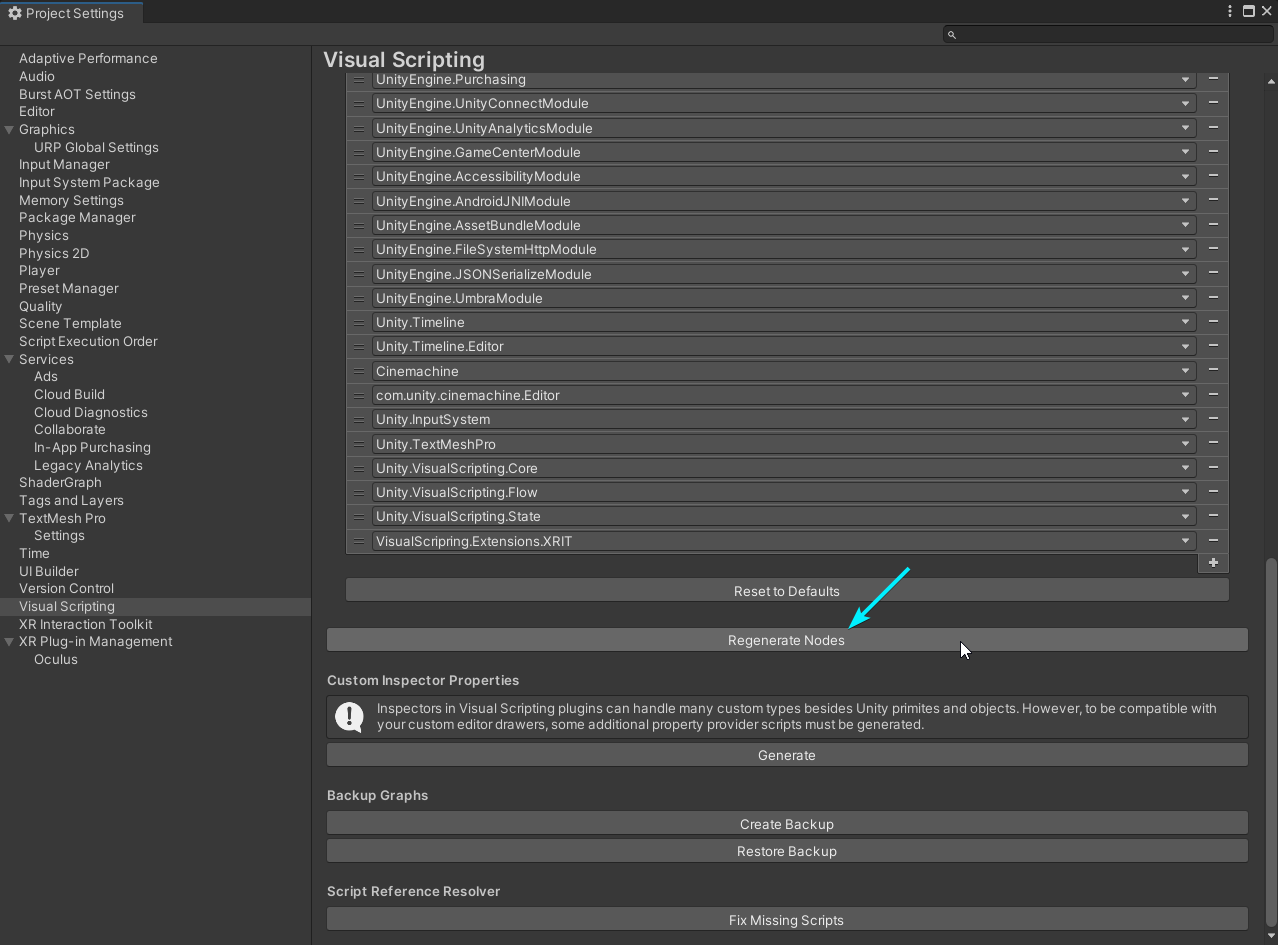Viewport: 1278px width, 945px height.
Task: Remove Cinemachine row using its minus icon
Action: pyautogui.click(x=1213, y=370)
